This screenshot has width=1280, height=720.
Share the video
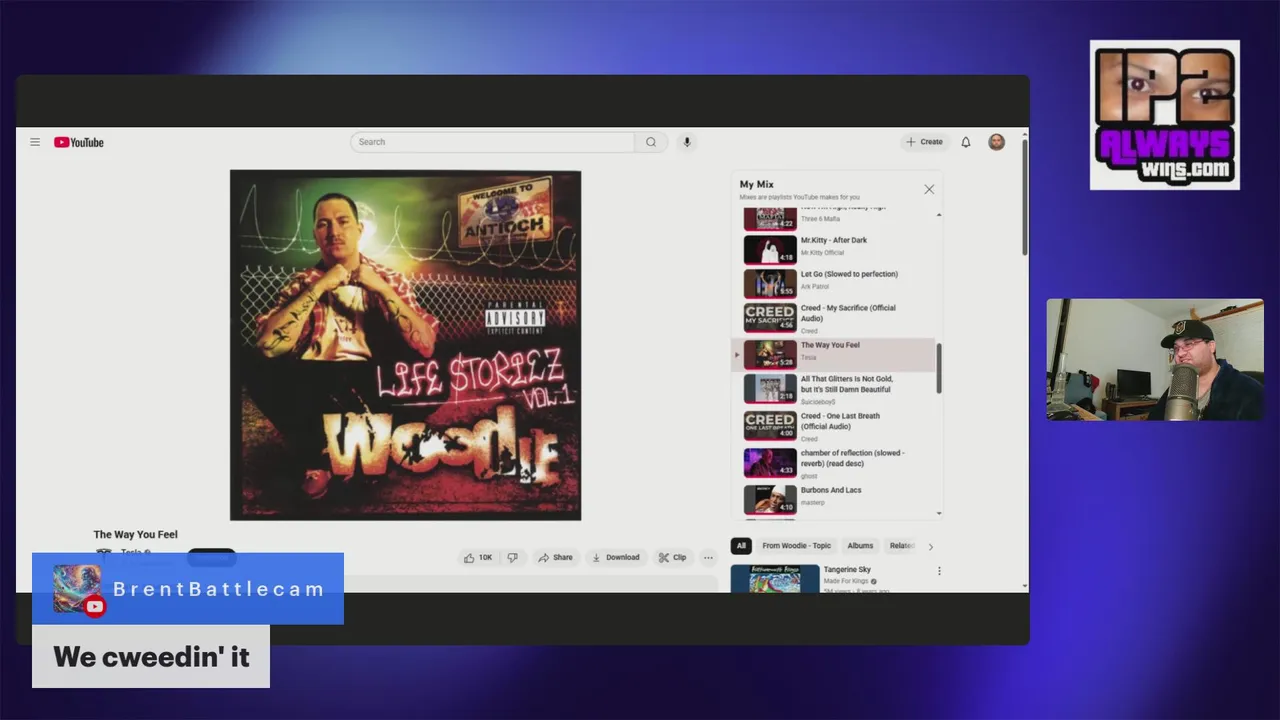[554, 558]
